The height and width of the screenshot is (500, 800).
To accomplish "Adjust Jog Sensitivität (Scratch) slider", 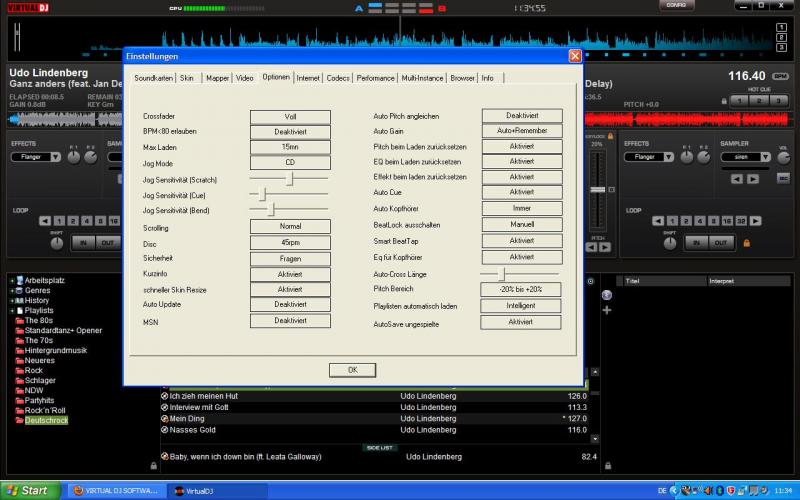I will 289,179.
